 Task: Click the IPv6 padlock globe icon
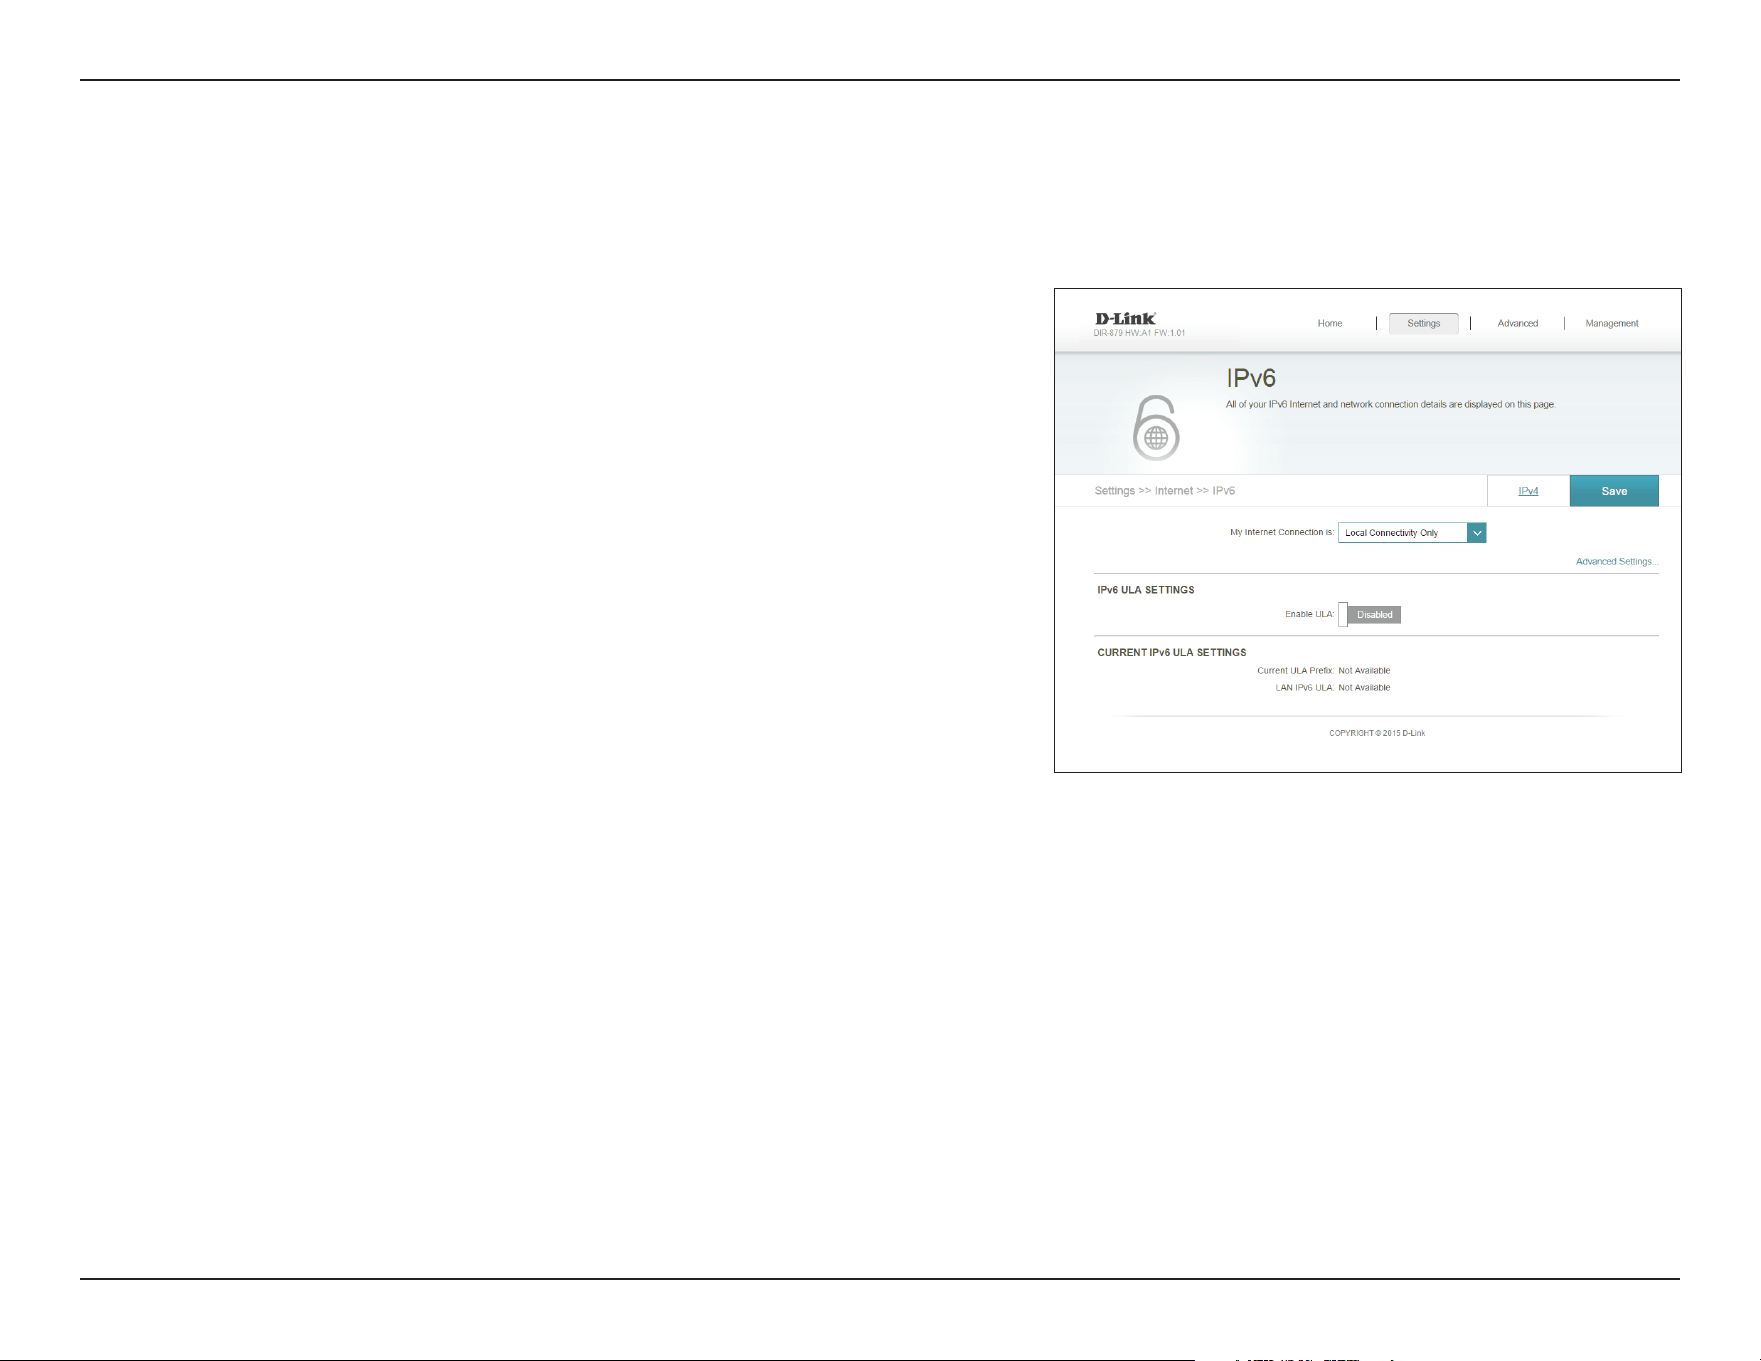click(1156, 428)
